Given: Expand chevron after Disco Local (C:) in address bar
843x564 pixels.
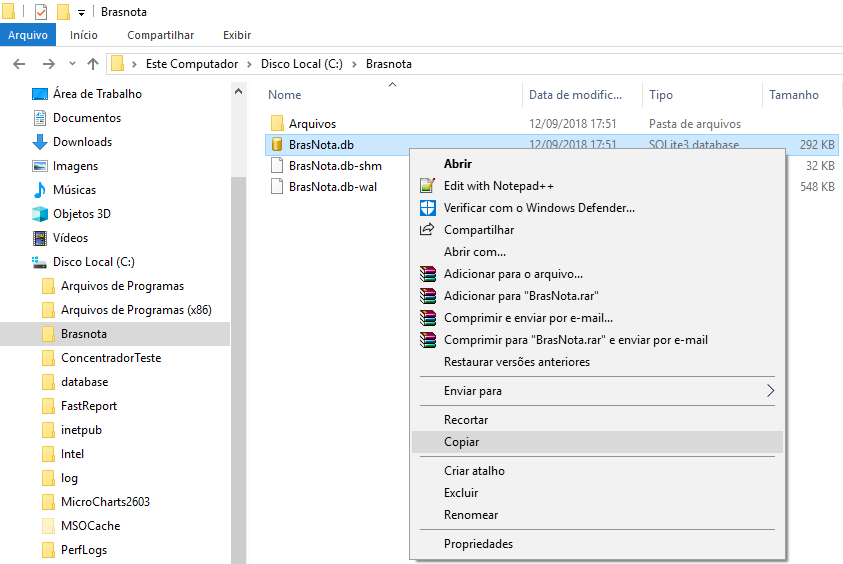Looking at the screenshot, I should pos(354,65).
